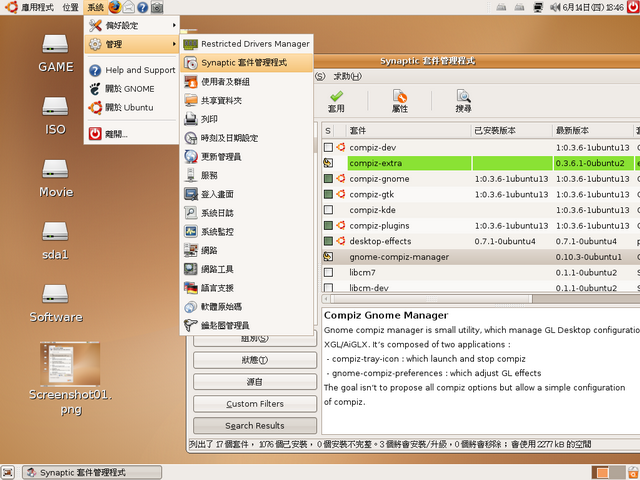This screenshot has height=480, width=640.
Task: Open the mail launcher in top panel
Action: coord(129,7)
